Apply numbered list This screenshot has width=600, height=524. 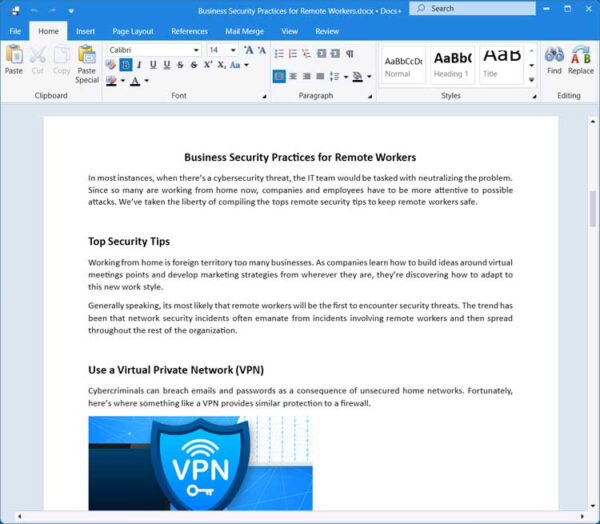click(293, 54)
